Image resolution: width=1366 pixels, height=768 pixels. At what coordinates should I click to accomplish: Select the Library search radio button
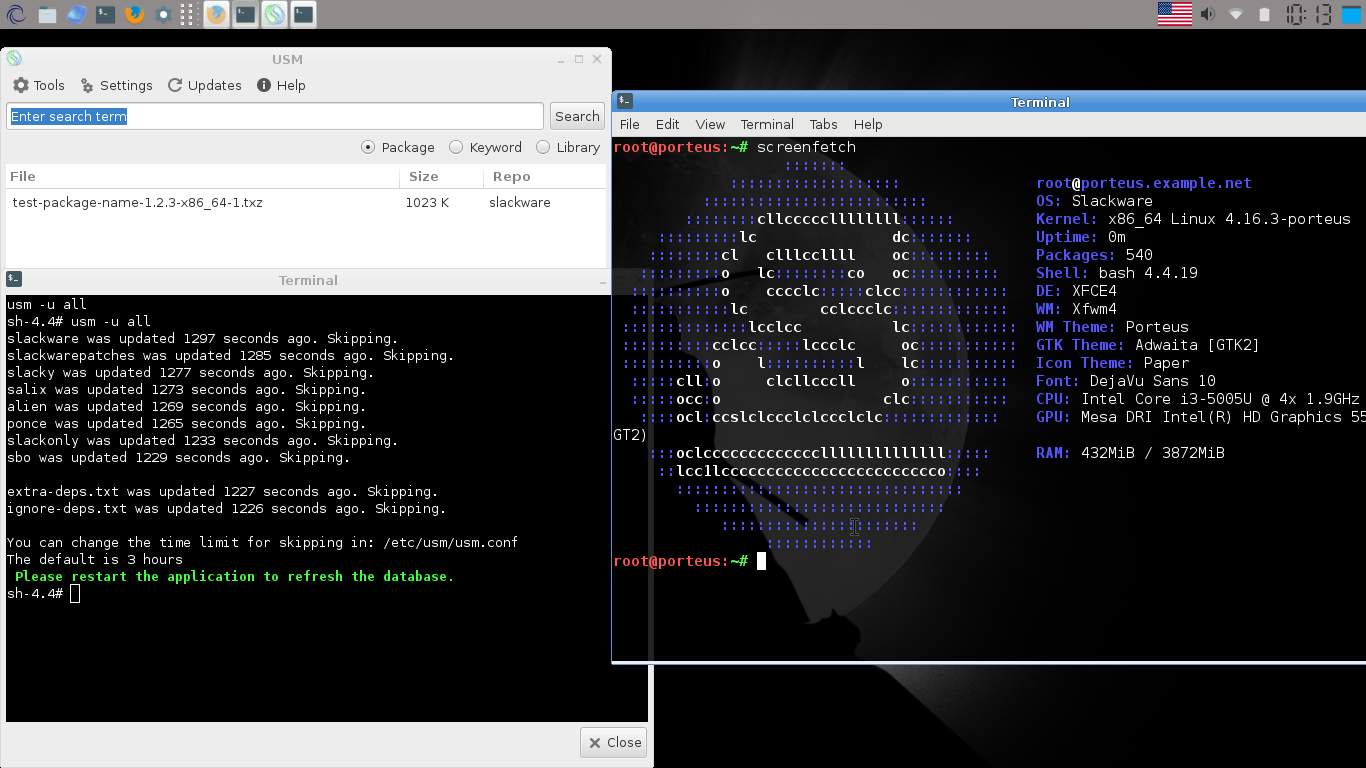[x=542, y=147]
